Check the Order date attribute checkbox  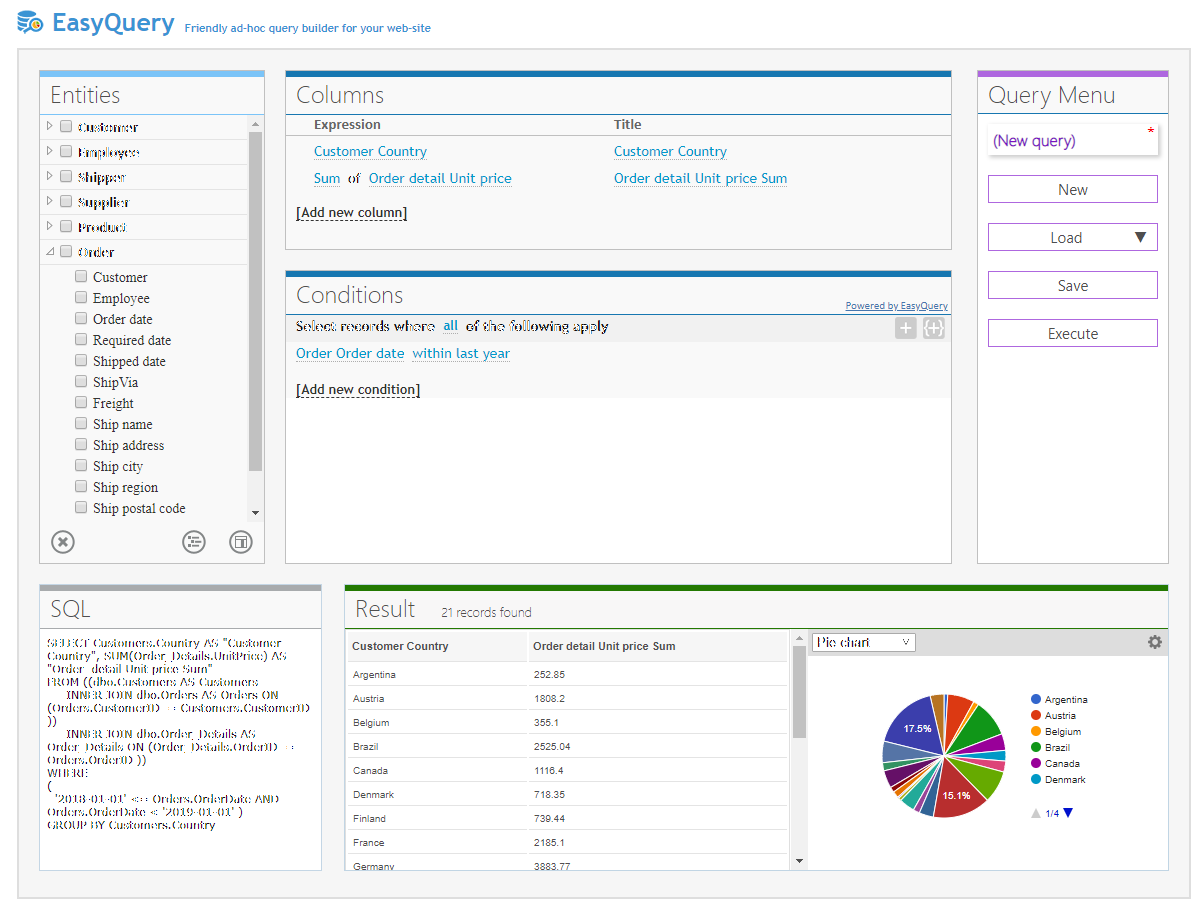82,319
